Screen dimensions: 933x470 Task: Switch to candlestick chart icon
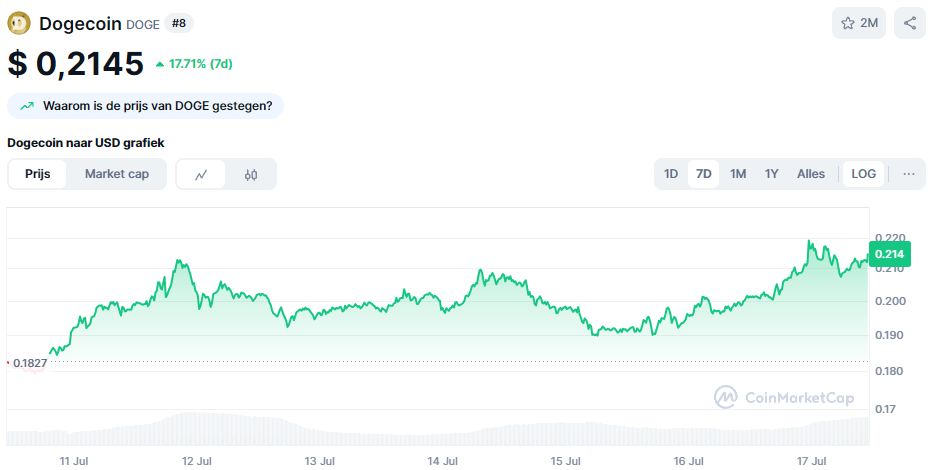(x=251, y=174)
